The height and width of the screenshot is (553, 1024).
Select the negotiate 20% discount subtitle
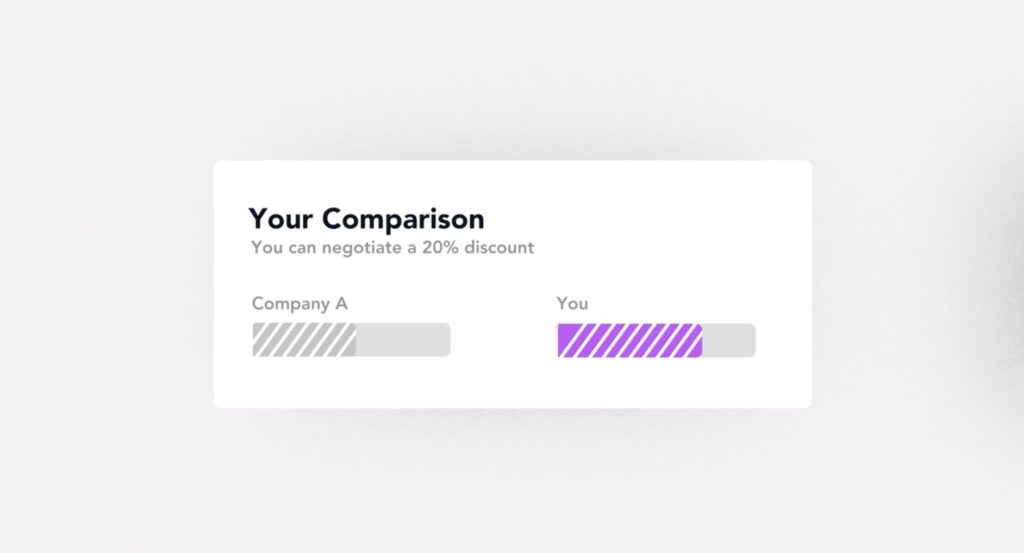[x=392, y=247]
